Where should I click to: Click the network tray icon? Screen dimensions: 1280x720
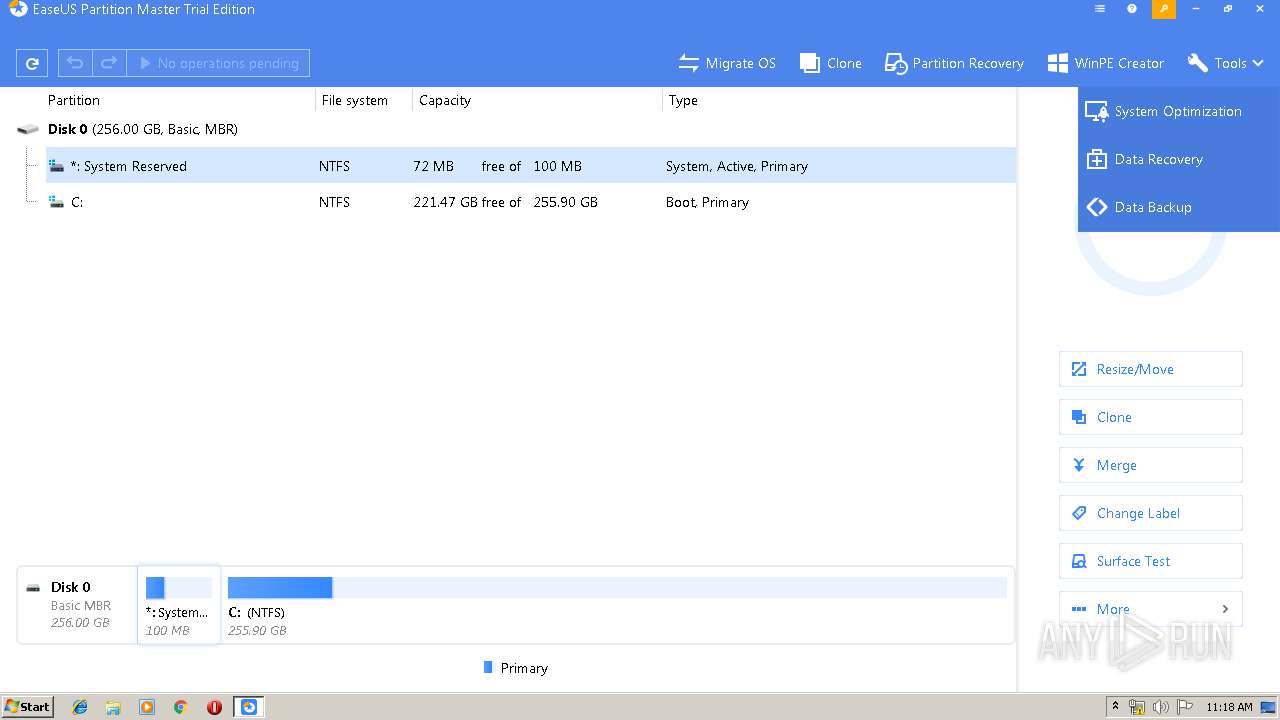click(x=1137, y=707)
